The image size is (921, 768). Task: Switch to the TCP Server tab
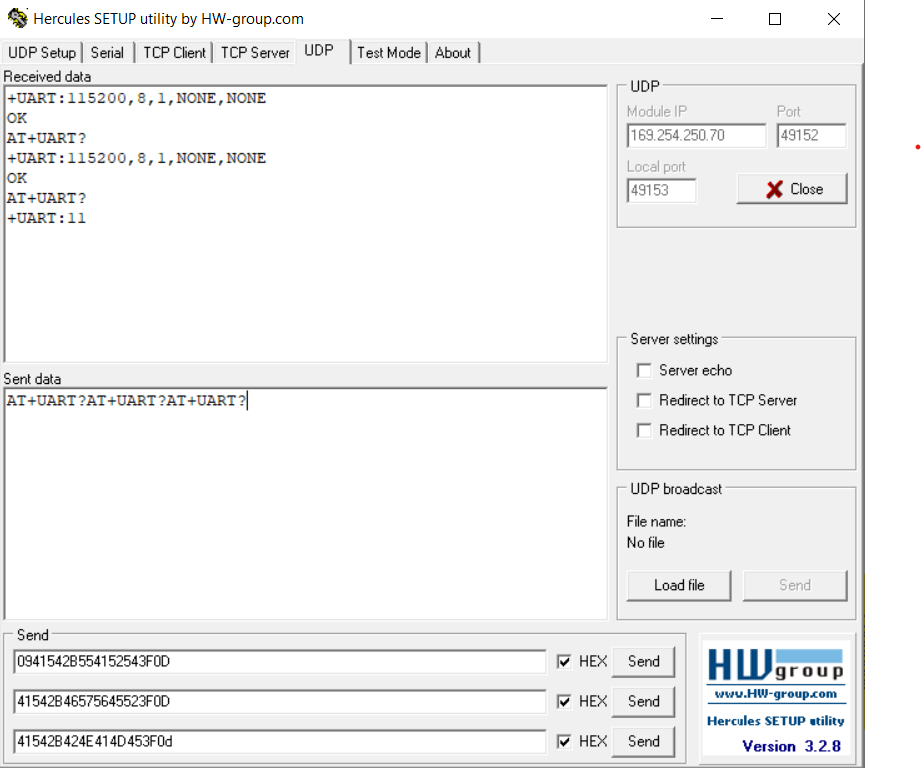254,52
